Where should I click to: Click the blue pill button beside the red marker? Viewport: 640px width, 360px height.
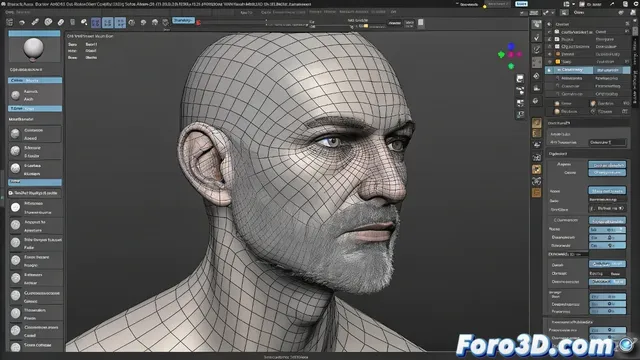click(183, 20)
